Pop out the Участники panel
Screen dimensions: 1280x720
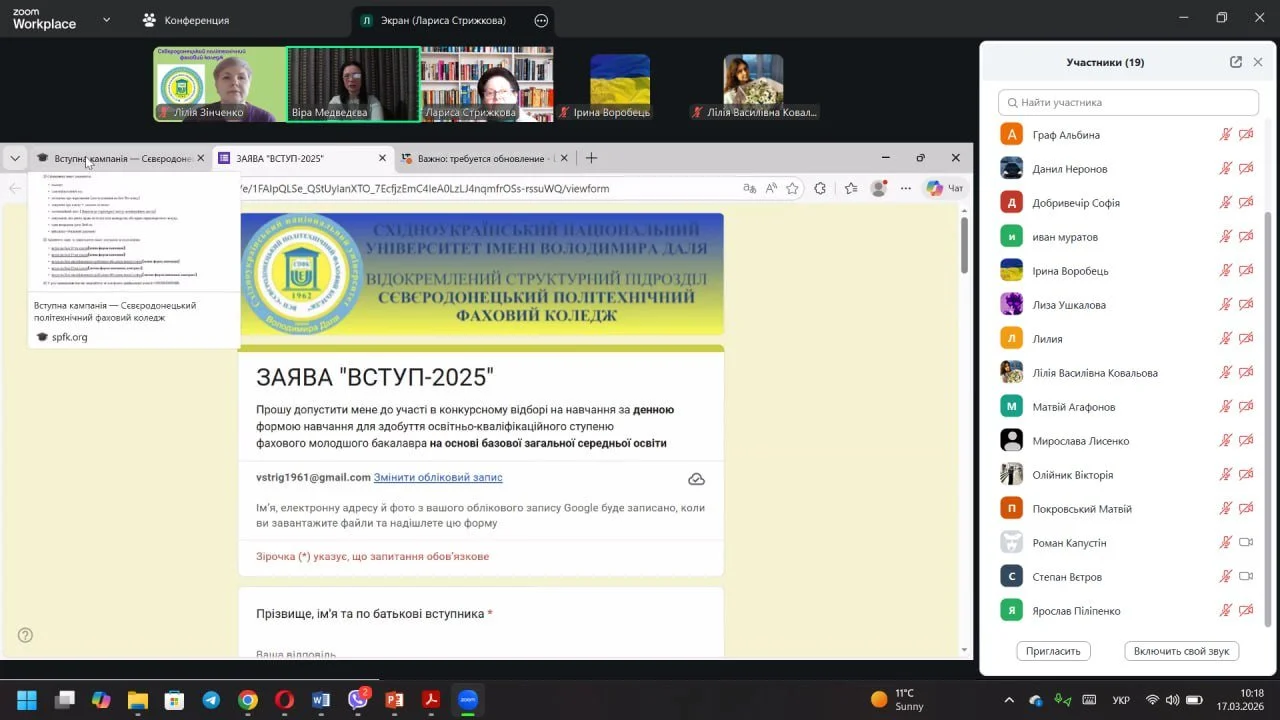point(1236,62)
